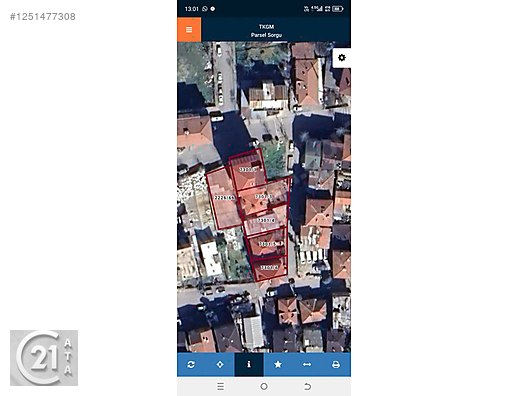Click the Century 21 ATA logo

[44, 358]
